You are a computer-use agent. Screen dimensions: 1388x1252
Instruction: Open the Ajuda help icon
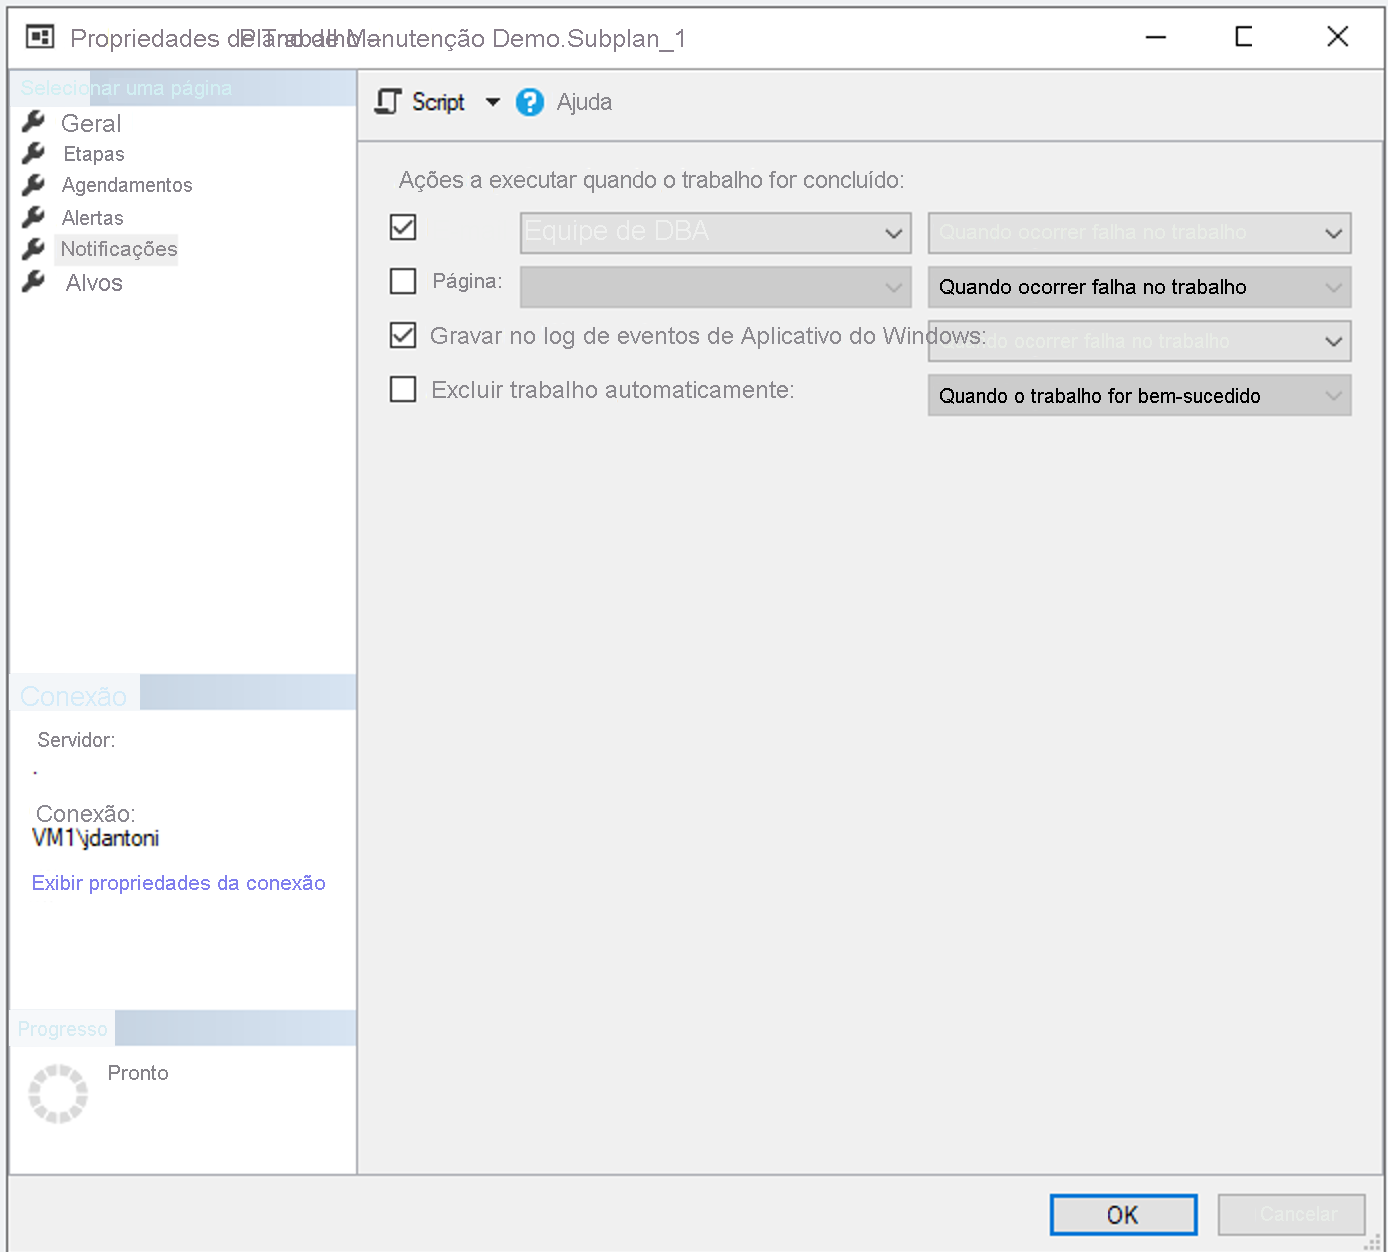click(x=529, y=101)
